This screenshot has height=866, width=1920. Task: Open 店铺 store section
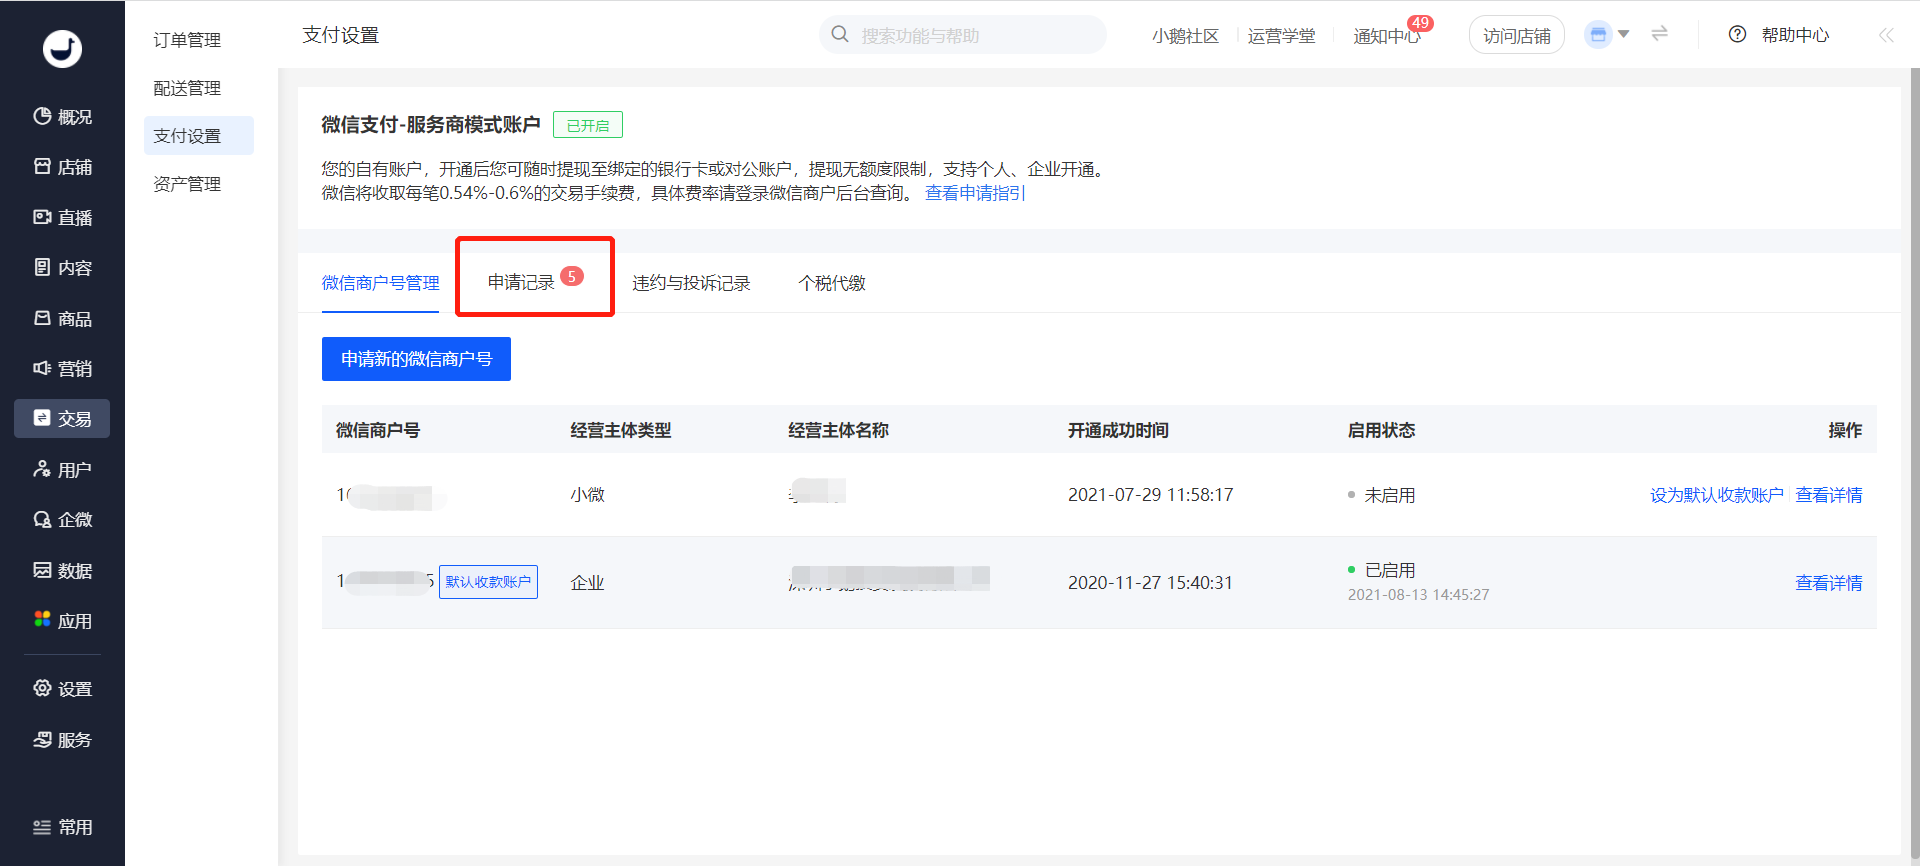[62, 167]
